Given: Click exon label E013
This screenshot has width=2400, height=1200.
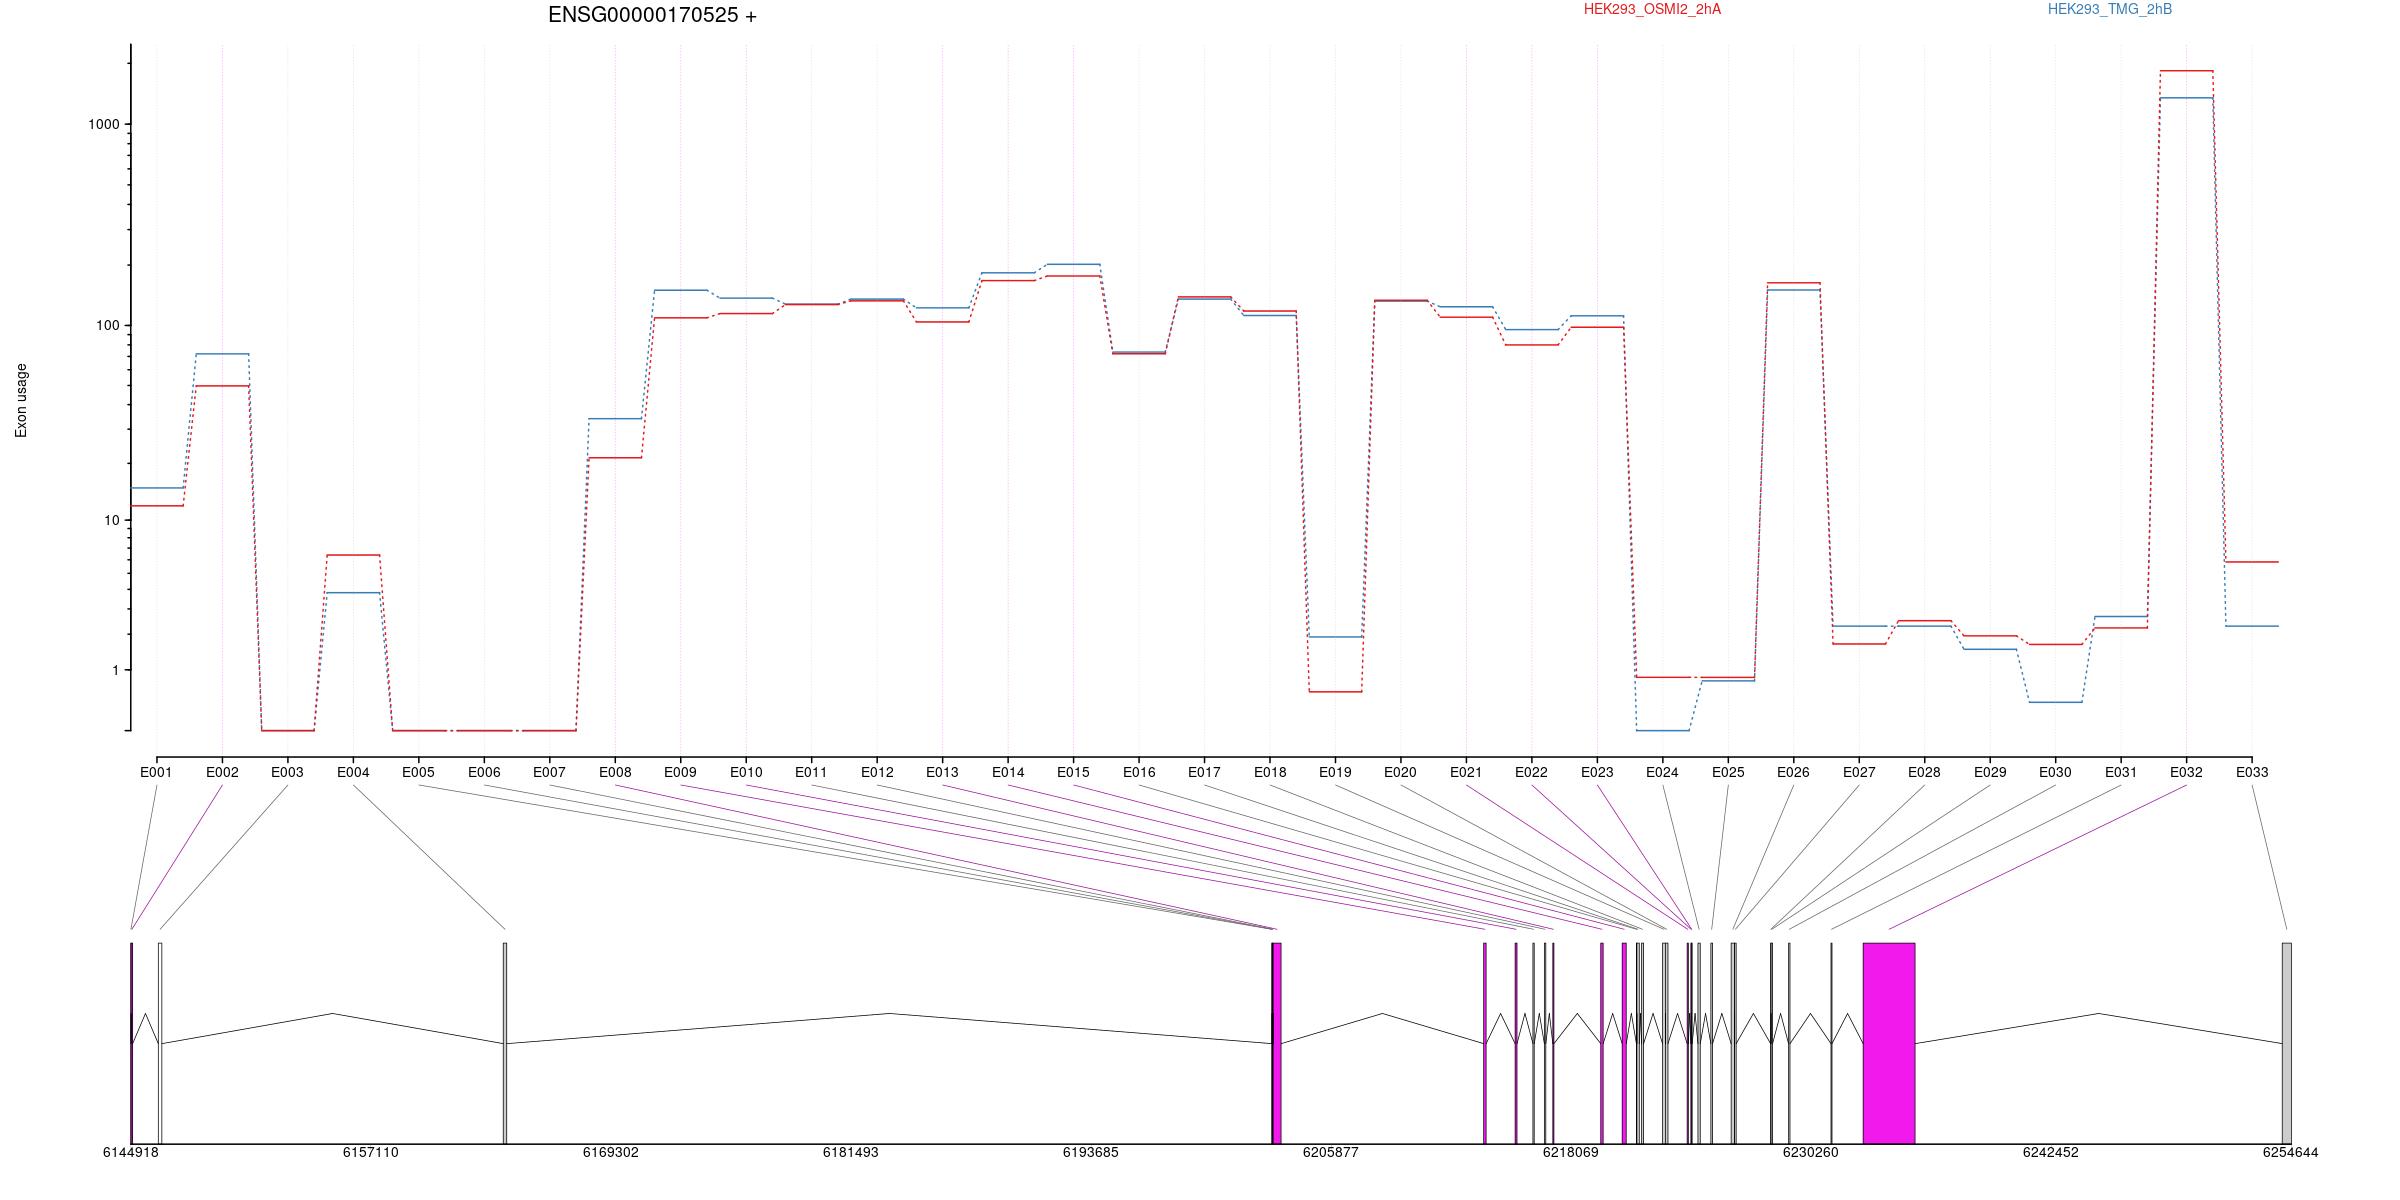Looking at the screenshot, I should pyautogui.click(x=942, y=772).
